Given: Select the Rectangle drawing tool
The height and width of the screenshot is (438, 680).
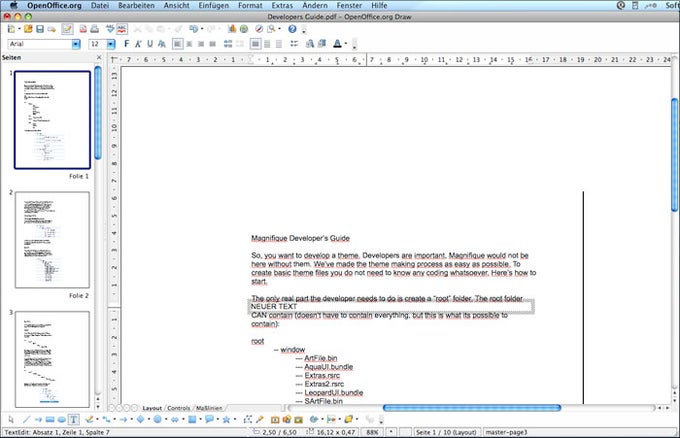Looking at the screenshot, I should tap(50, 419).
